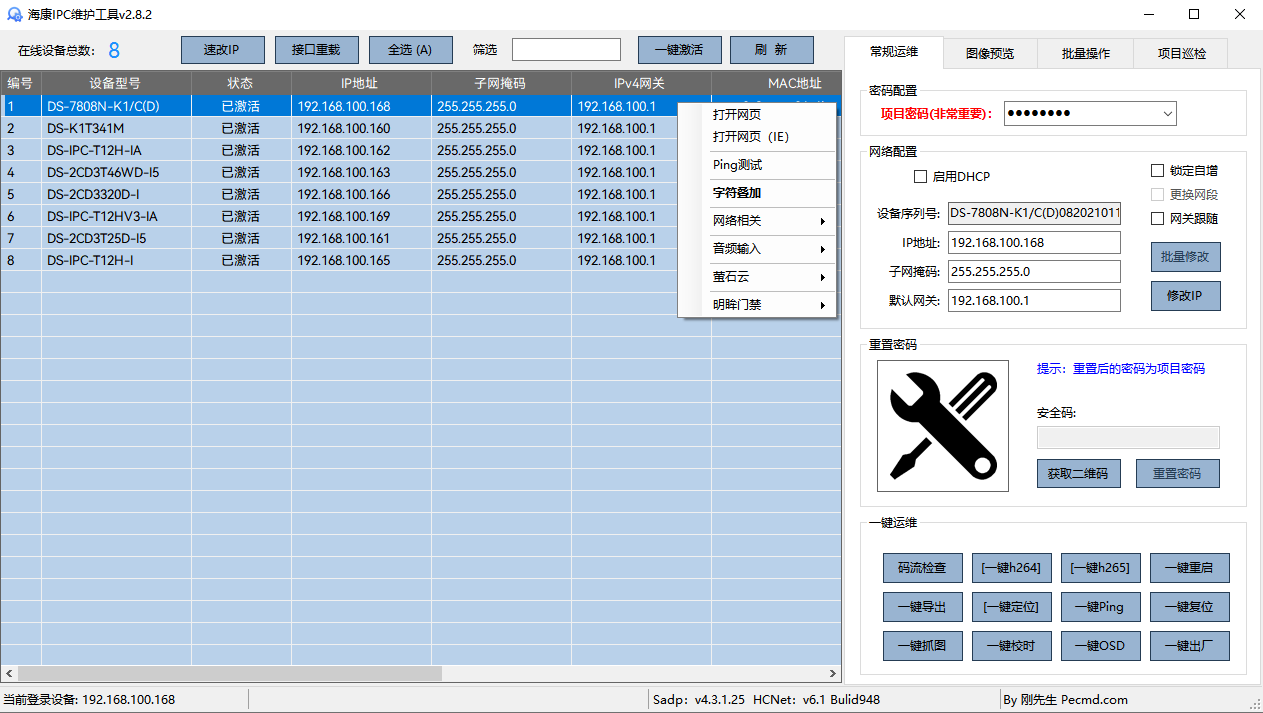Select 字符叠加 in context menu

(757, 193)
